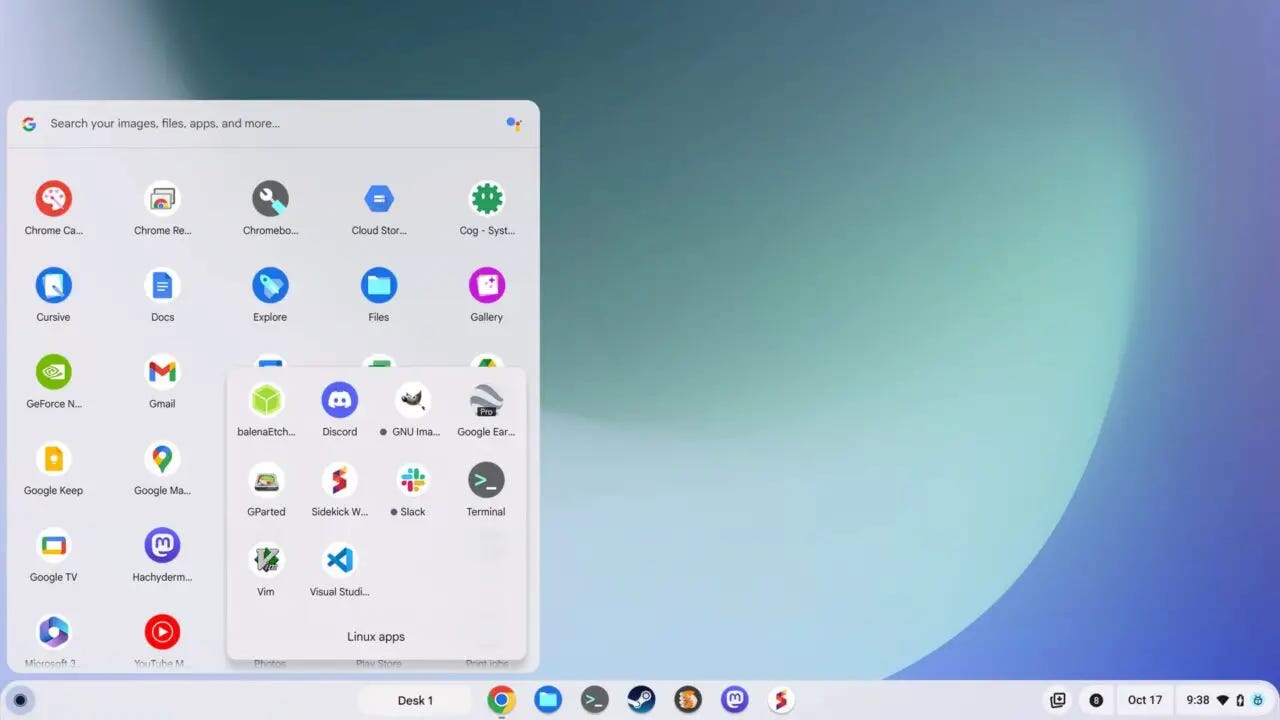Activate Google Assistant icon in search bar
The height and width of the screenshot is (720, 1280).
tap(513, 124)
